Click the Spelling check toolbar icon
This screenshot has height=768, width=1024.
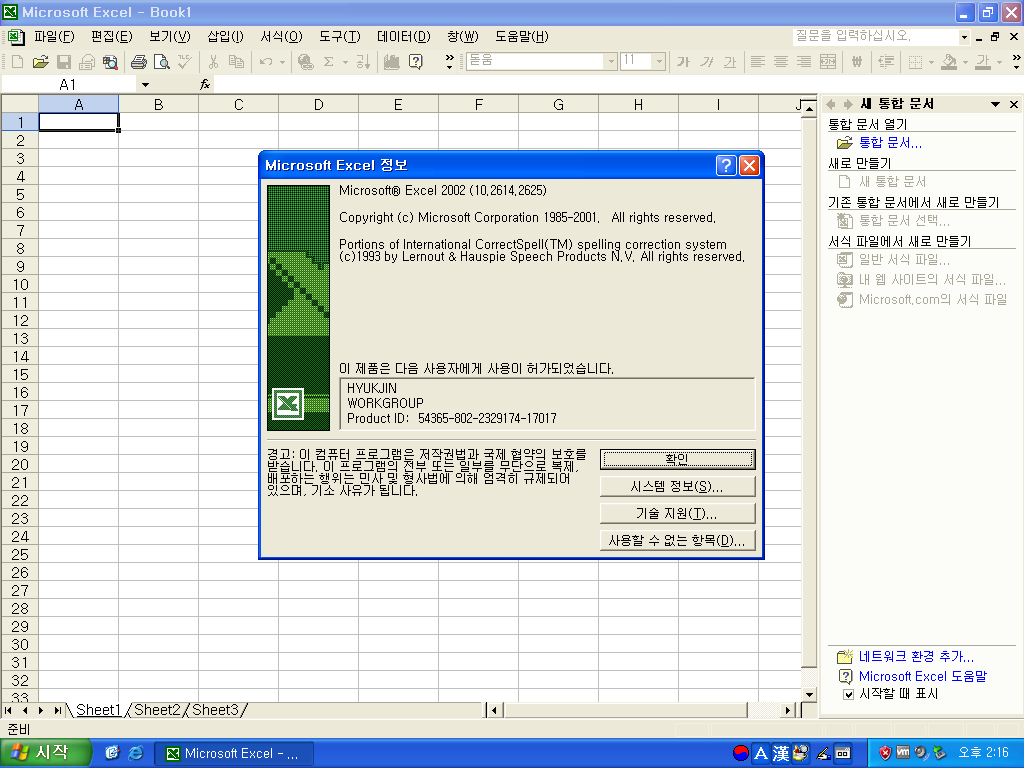pos(185,62)
